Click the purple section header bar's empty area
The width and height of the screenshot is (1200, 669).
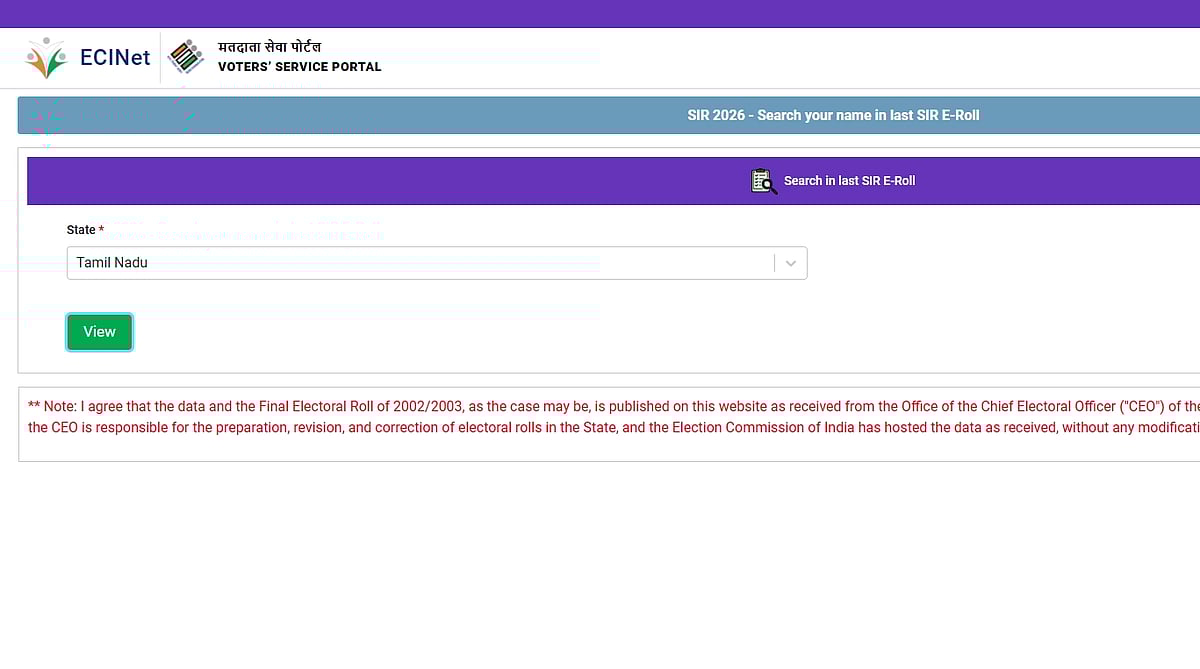tap(350, 181)
